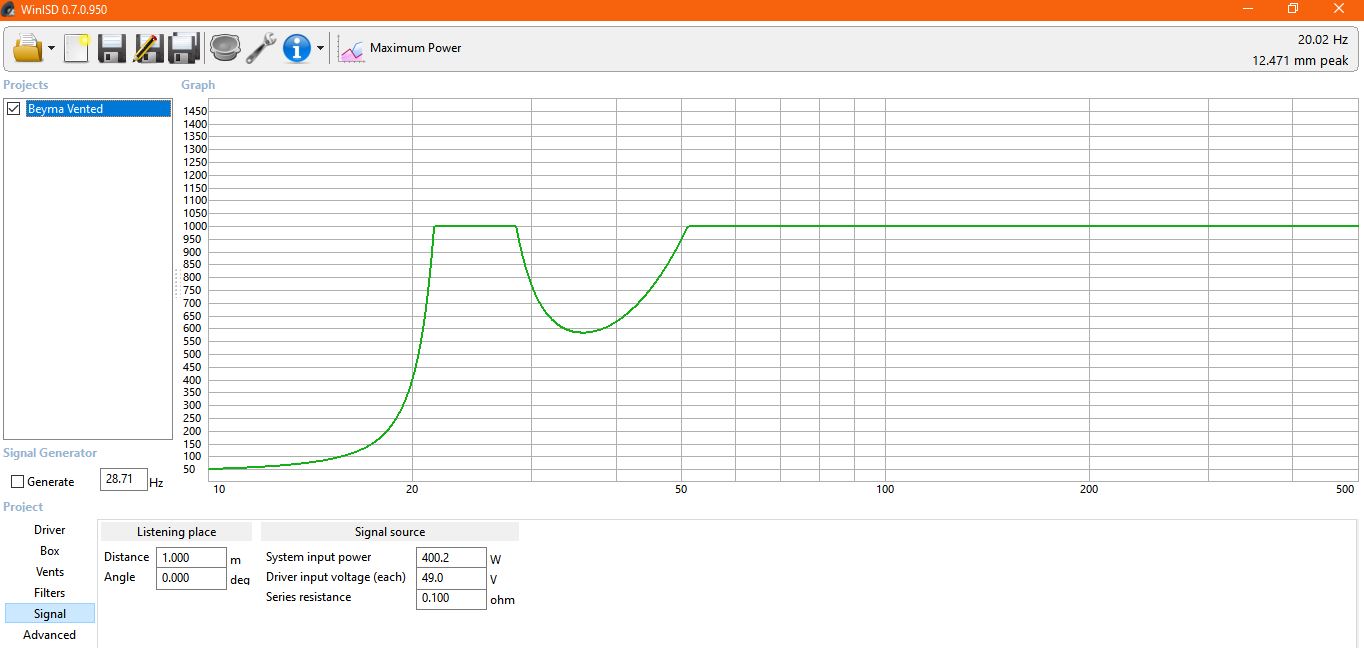Click the 20.02 Hz cursor readout
Viewport: 1364px width, 648px height.
1323,40
